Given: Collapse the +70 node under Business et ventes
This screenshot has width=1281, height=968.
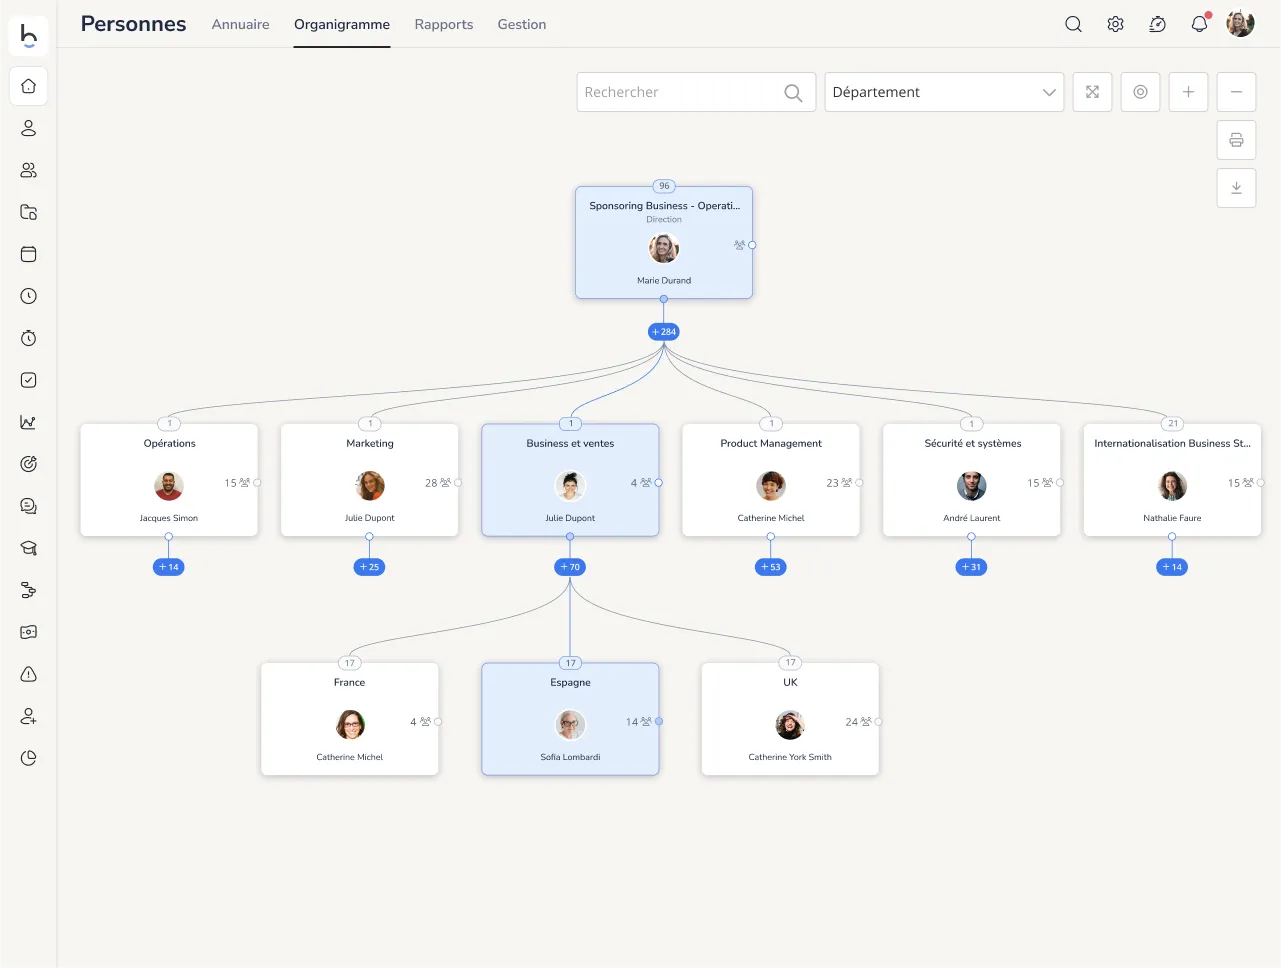Looking at the screenshot, I should tap(570, 567).
